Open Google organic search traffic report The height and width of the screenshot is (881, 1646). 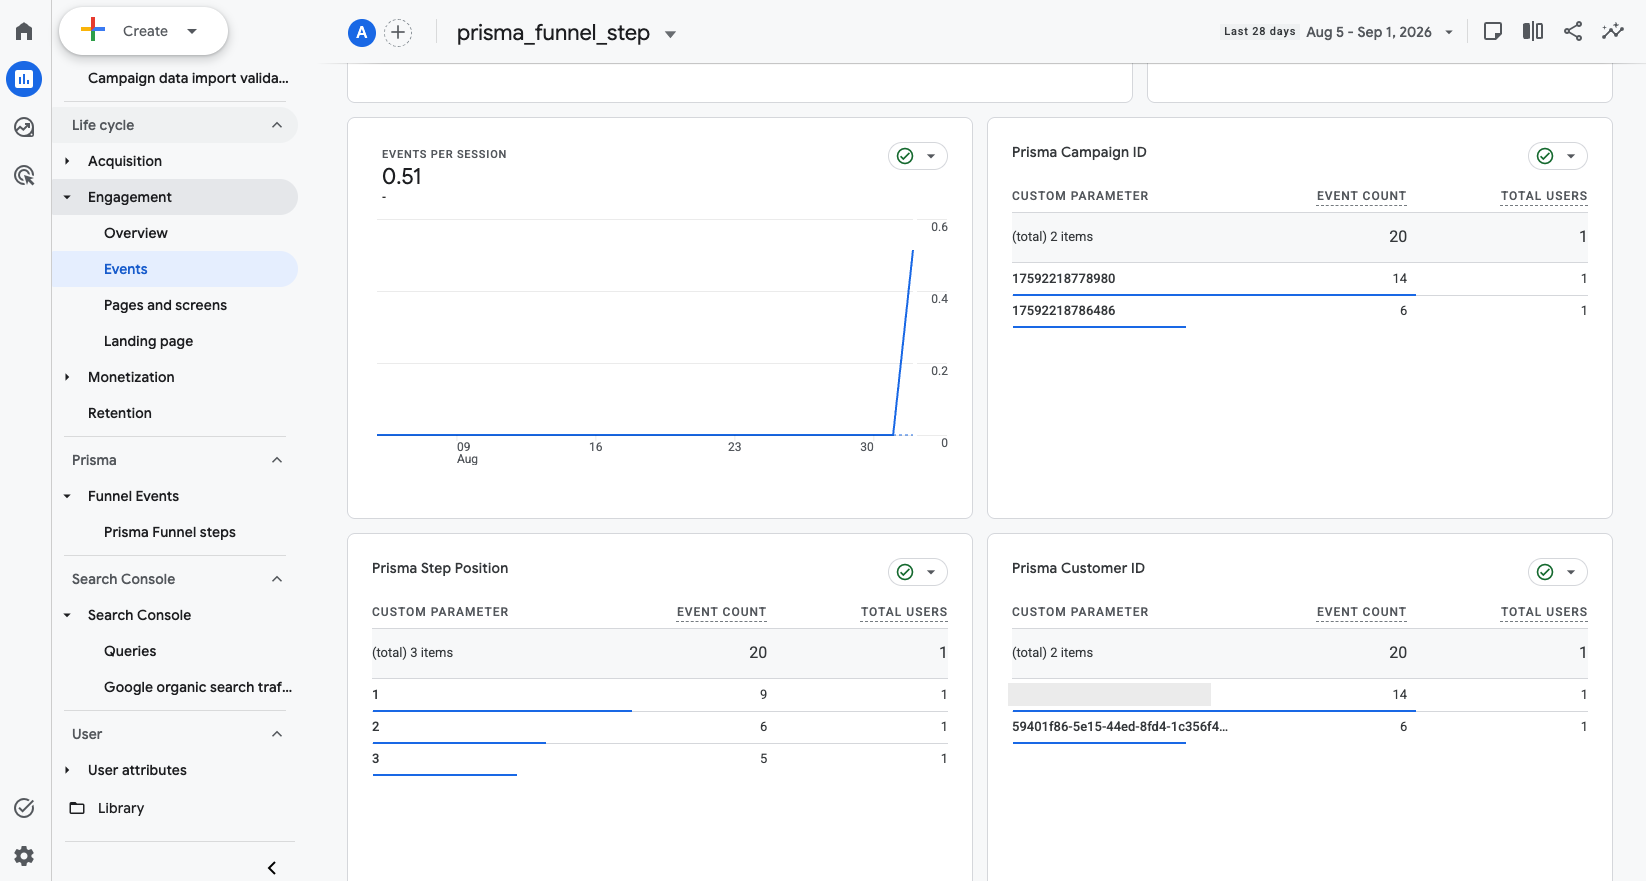[x=198, y=687]
